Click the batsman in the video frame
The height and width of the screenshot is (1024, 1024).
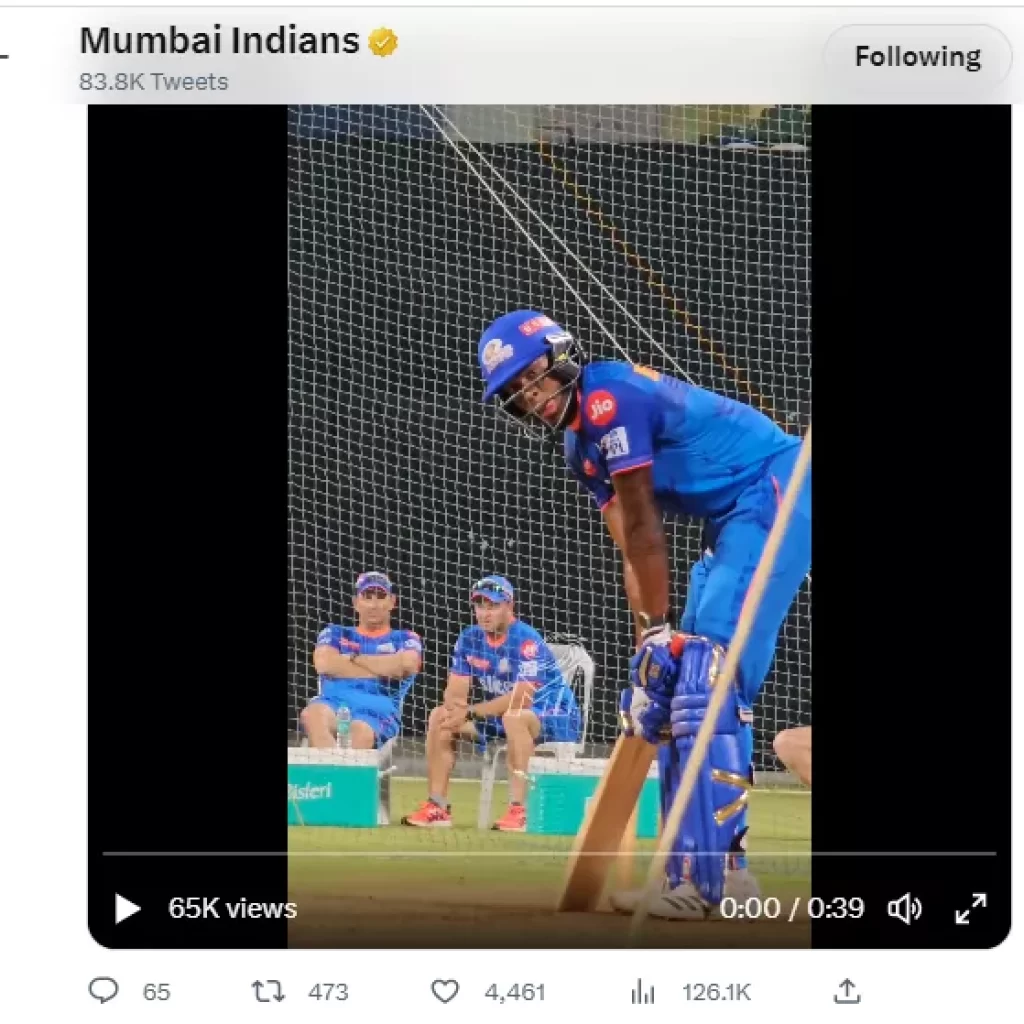pyautogui.click(x=660, y=500)
